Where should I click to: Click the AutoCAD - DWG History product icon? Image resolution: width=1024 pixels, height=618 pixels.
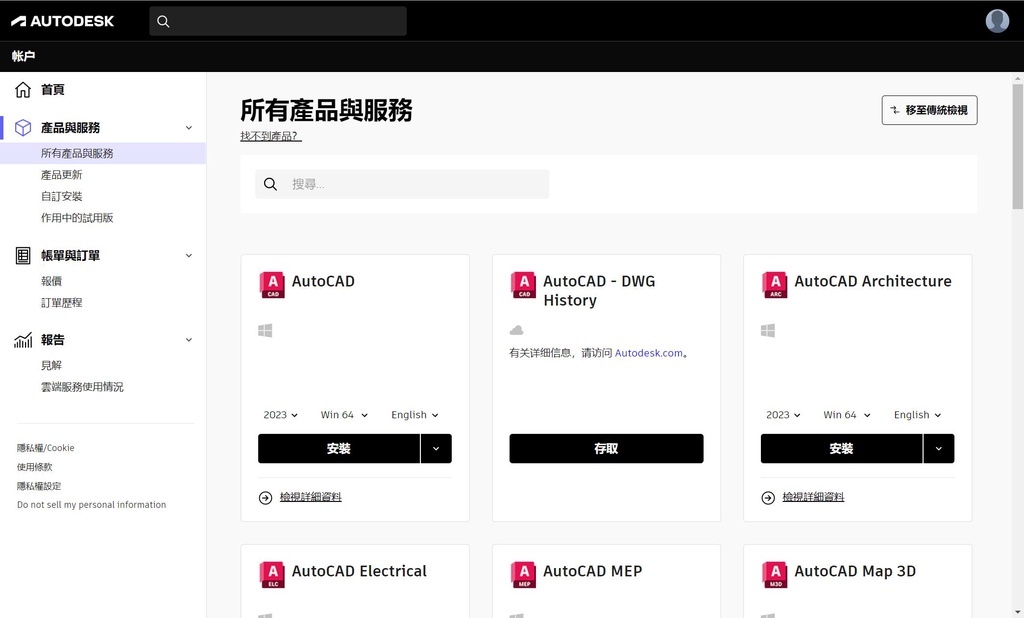pos(523,285)
